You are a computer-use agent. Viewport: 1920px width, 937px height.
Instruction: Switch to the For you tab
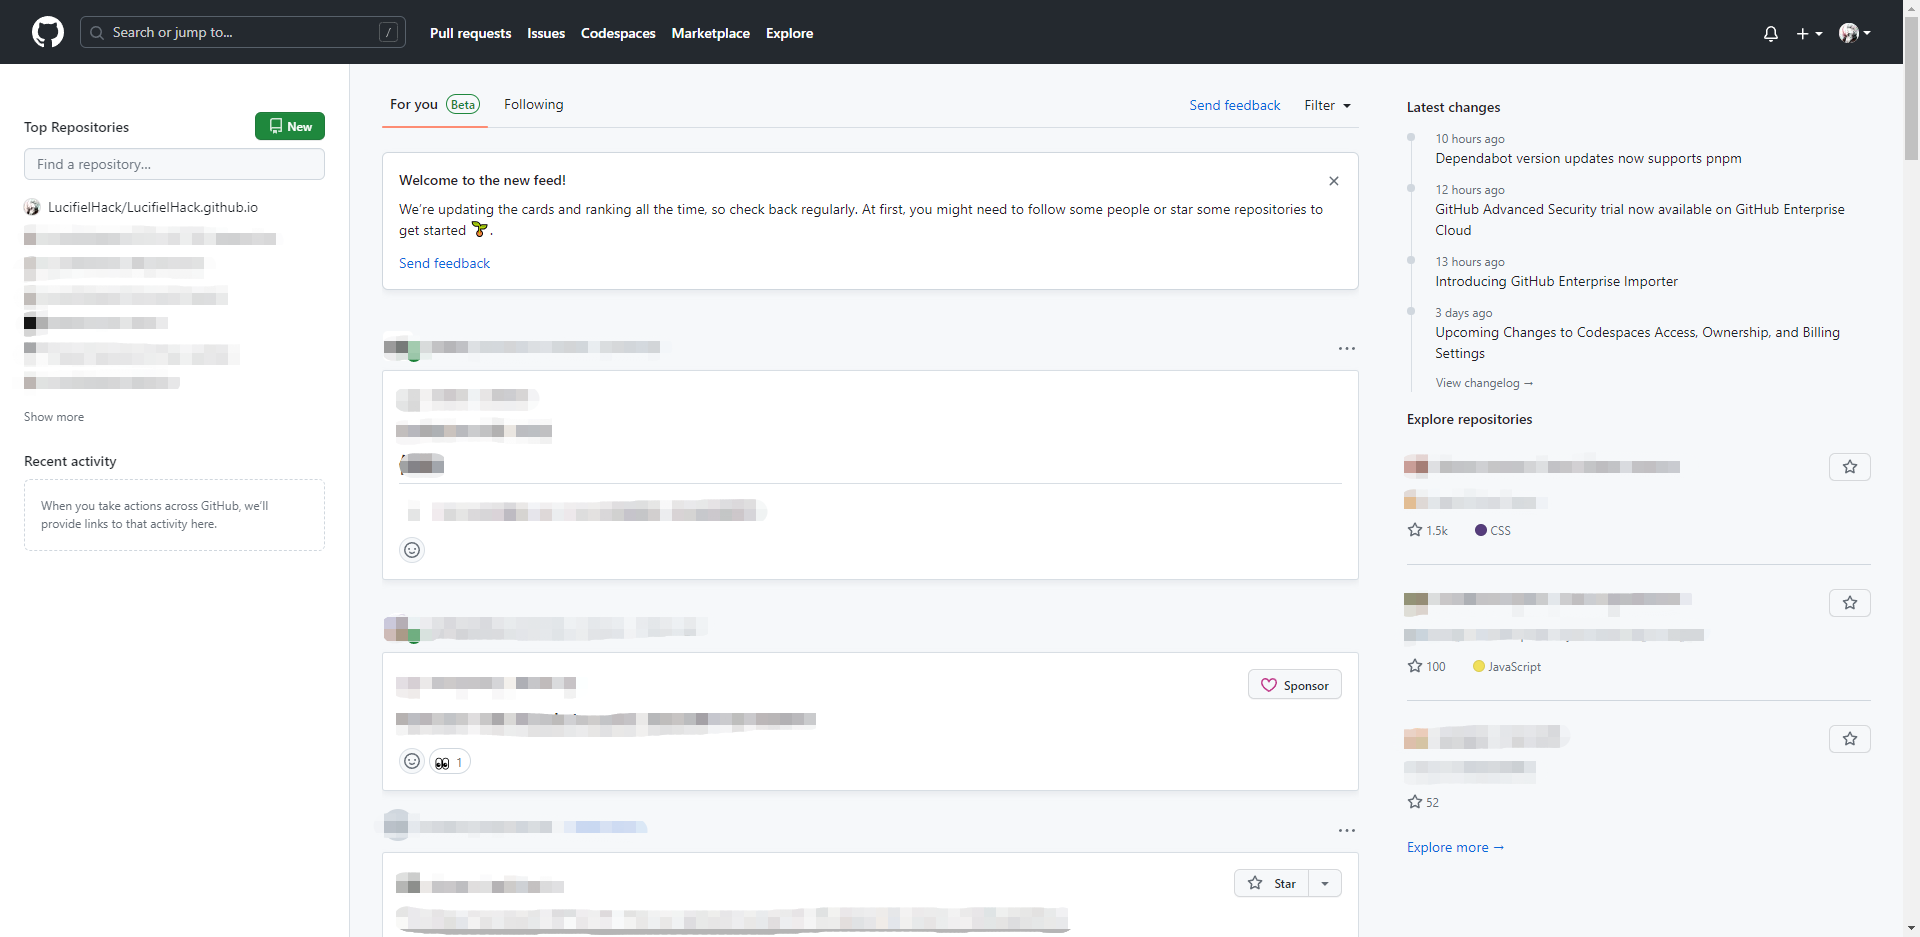click(434, 104)
